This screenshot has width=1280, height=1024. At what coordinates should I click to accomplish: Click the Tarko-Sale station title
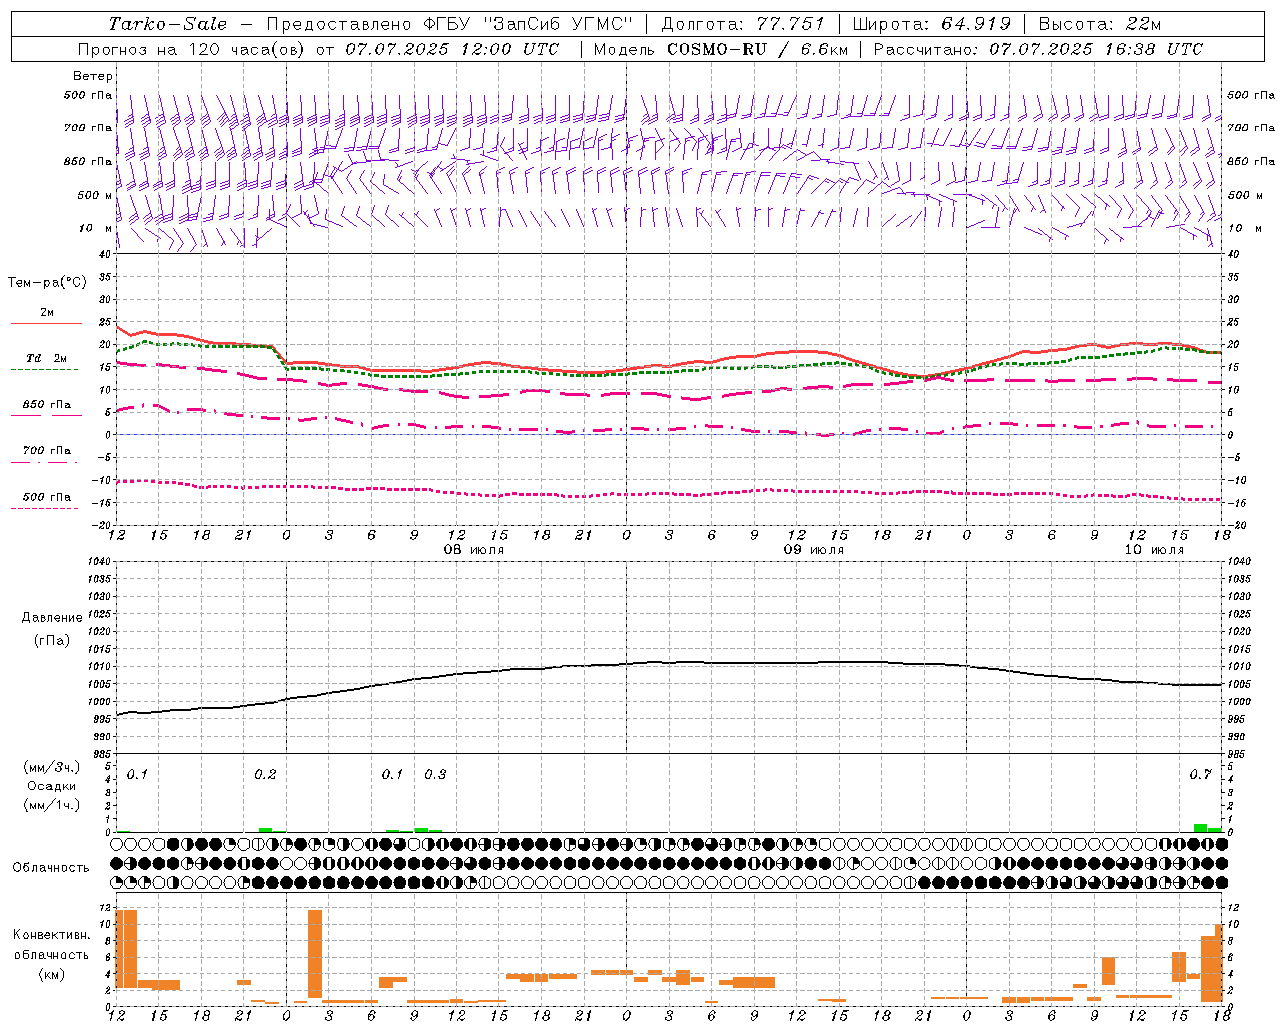coord(168,24)
